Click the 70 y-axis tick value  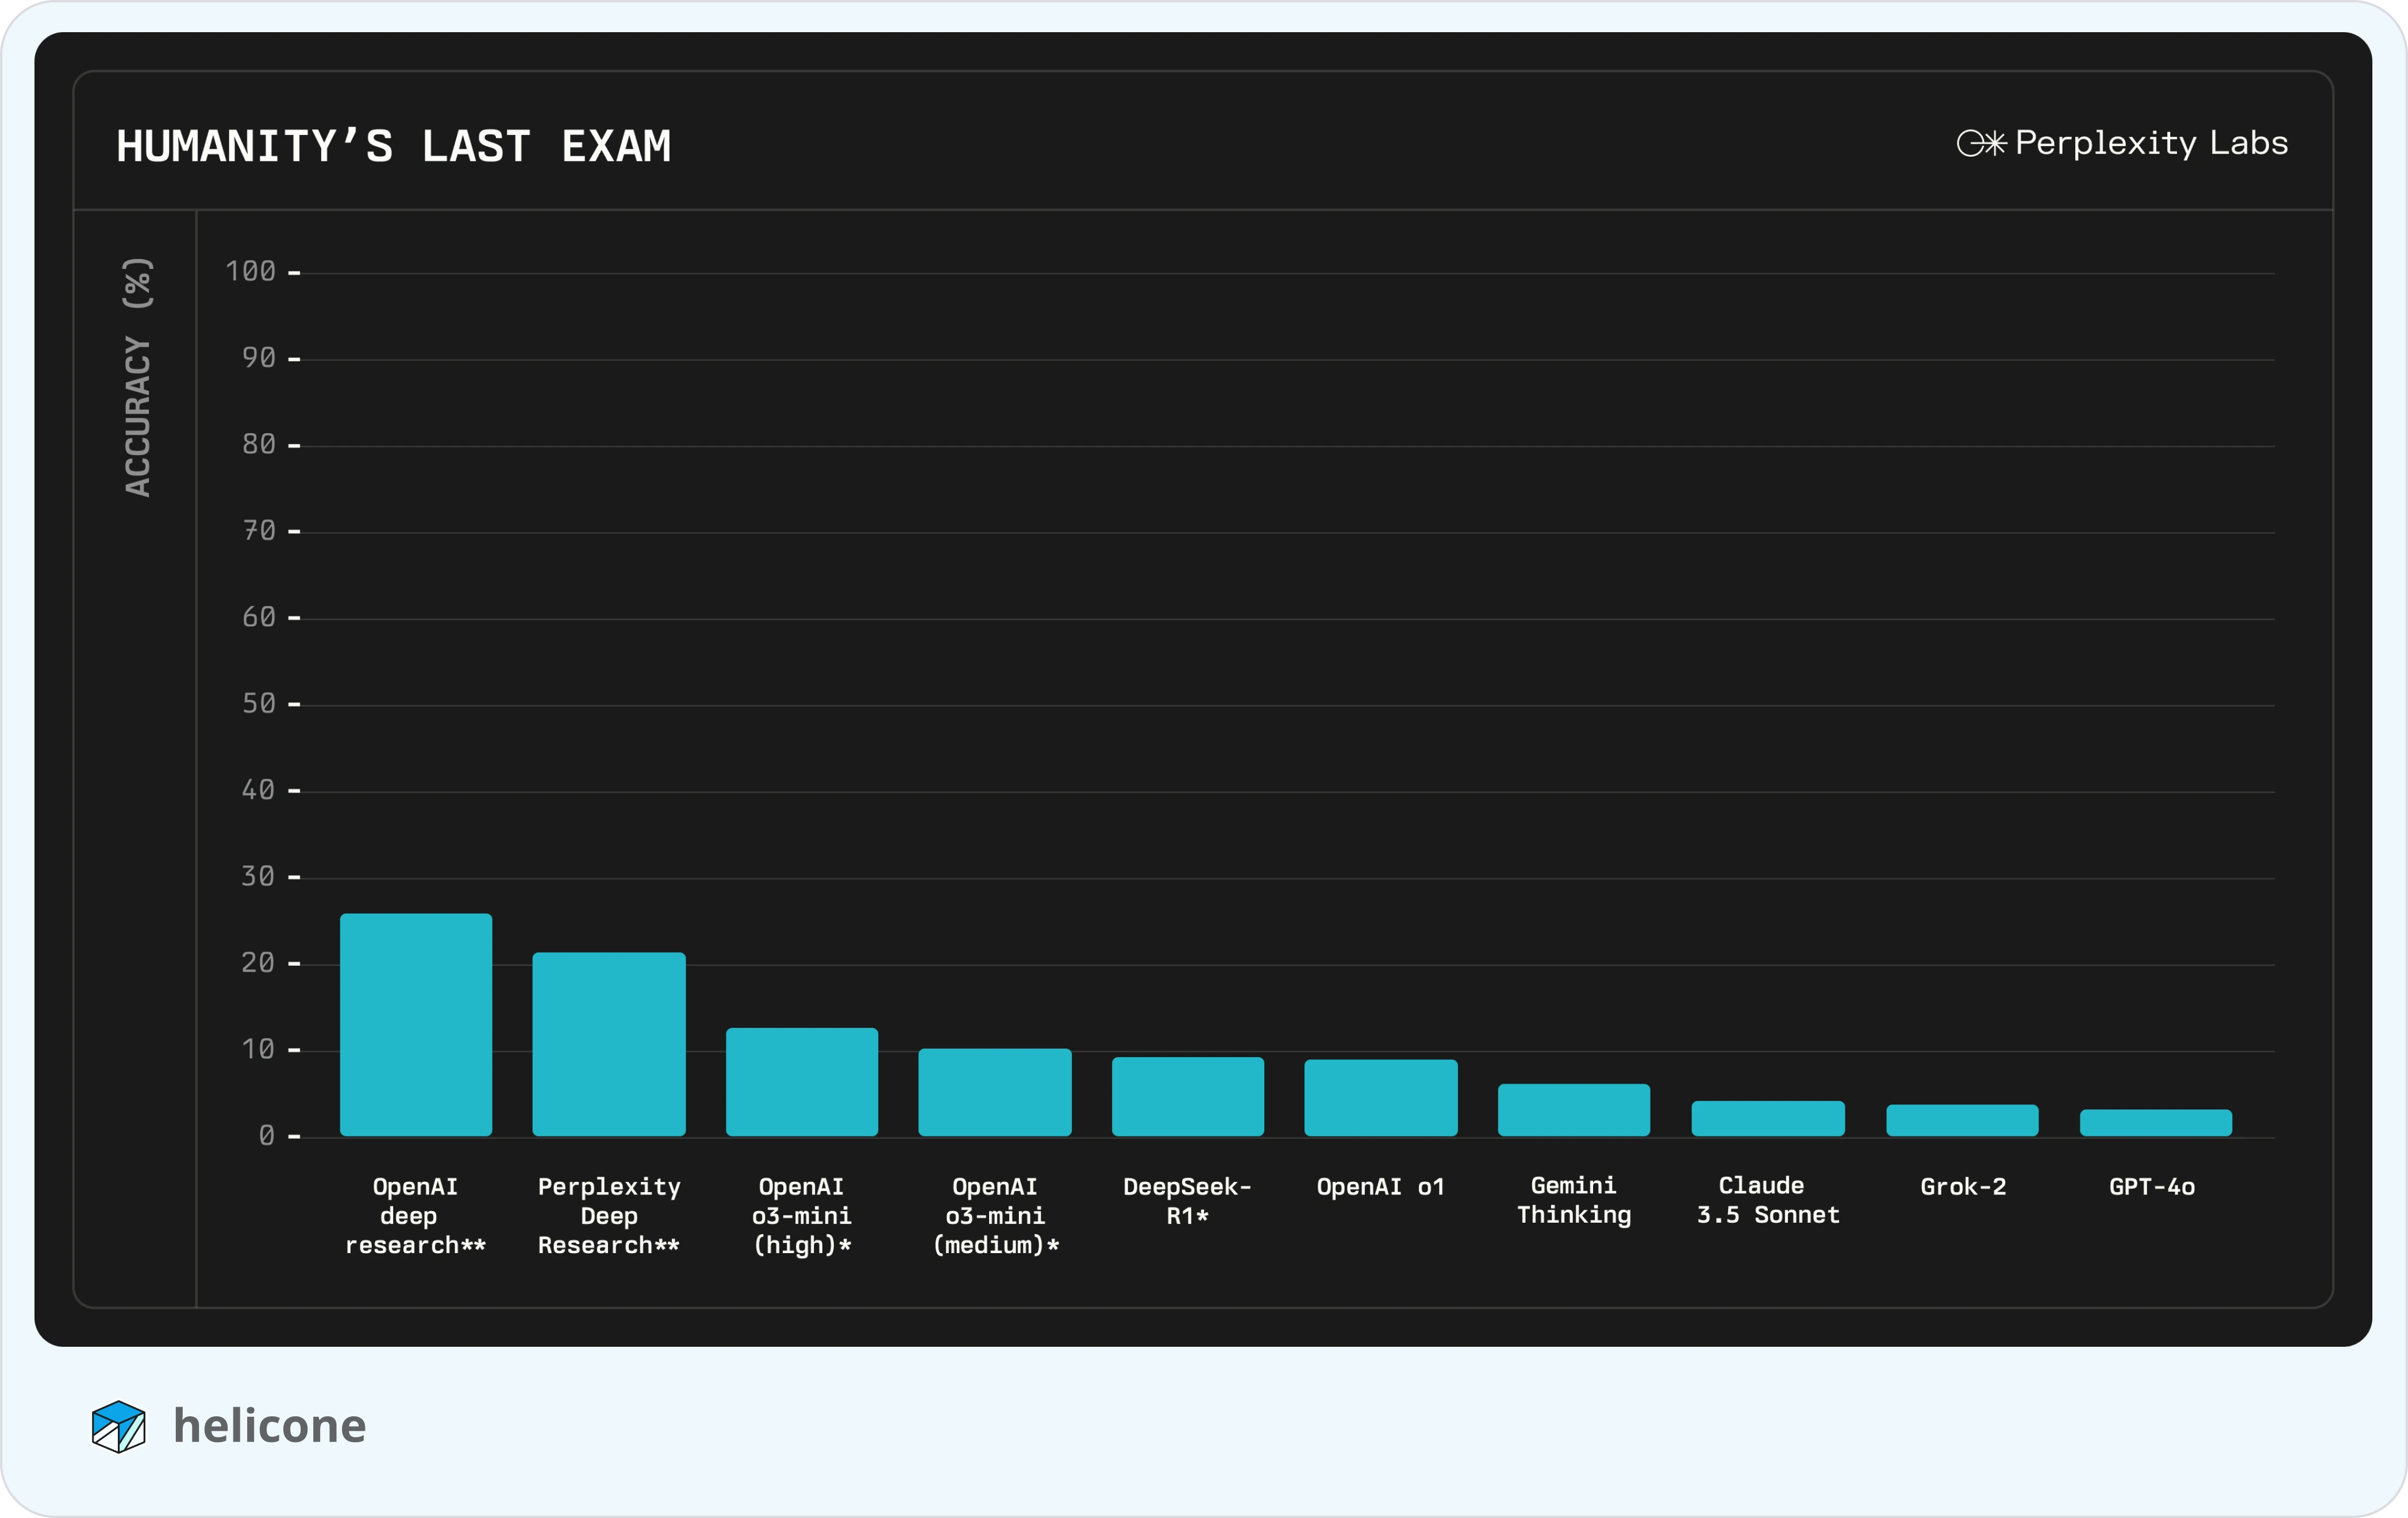pos(258,530)
